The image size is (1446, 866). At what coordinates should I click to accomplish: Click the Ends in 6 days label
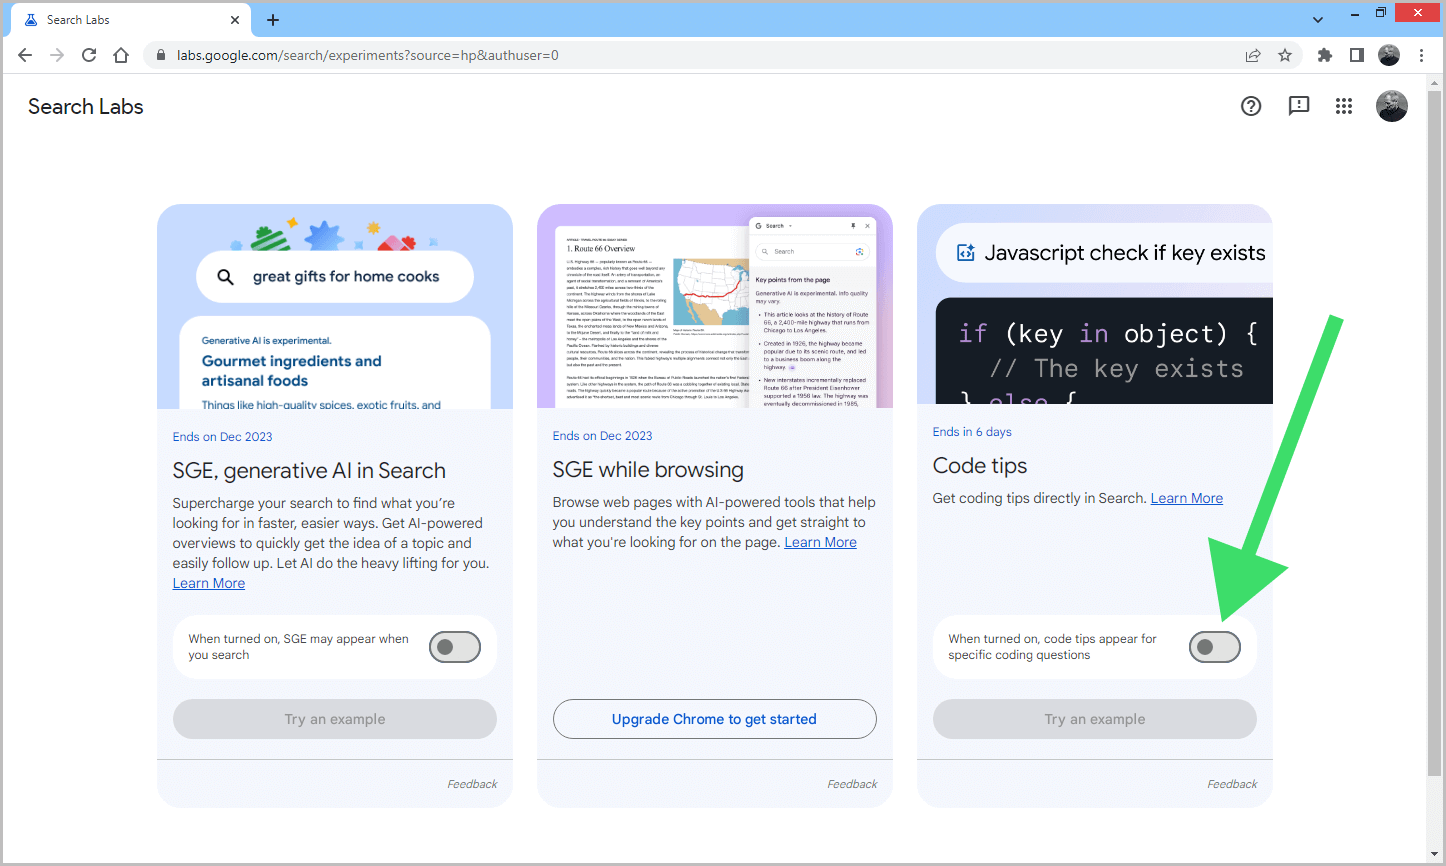pyautogui.click(x=972, y=432)
